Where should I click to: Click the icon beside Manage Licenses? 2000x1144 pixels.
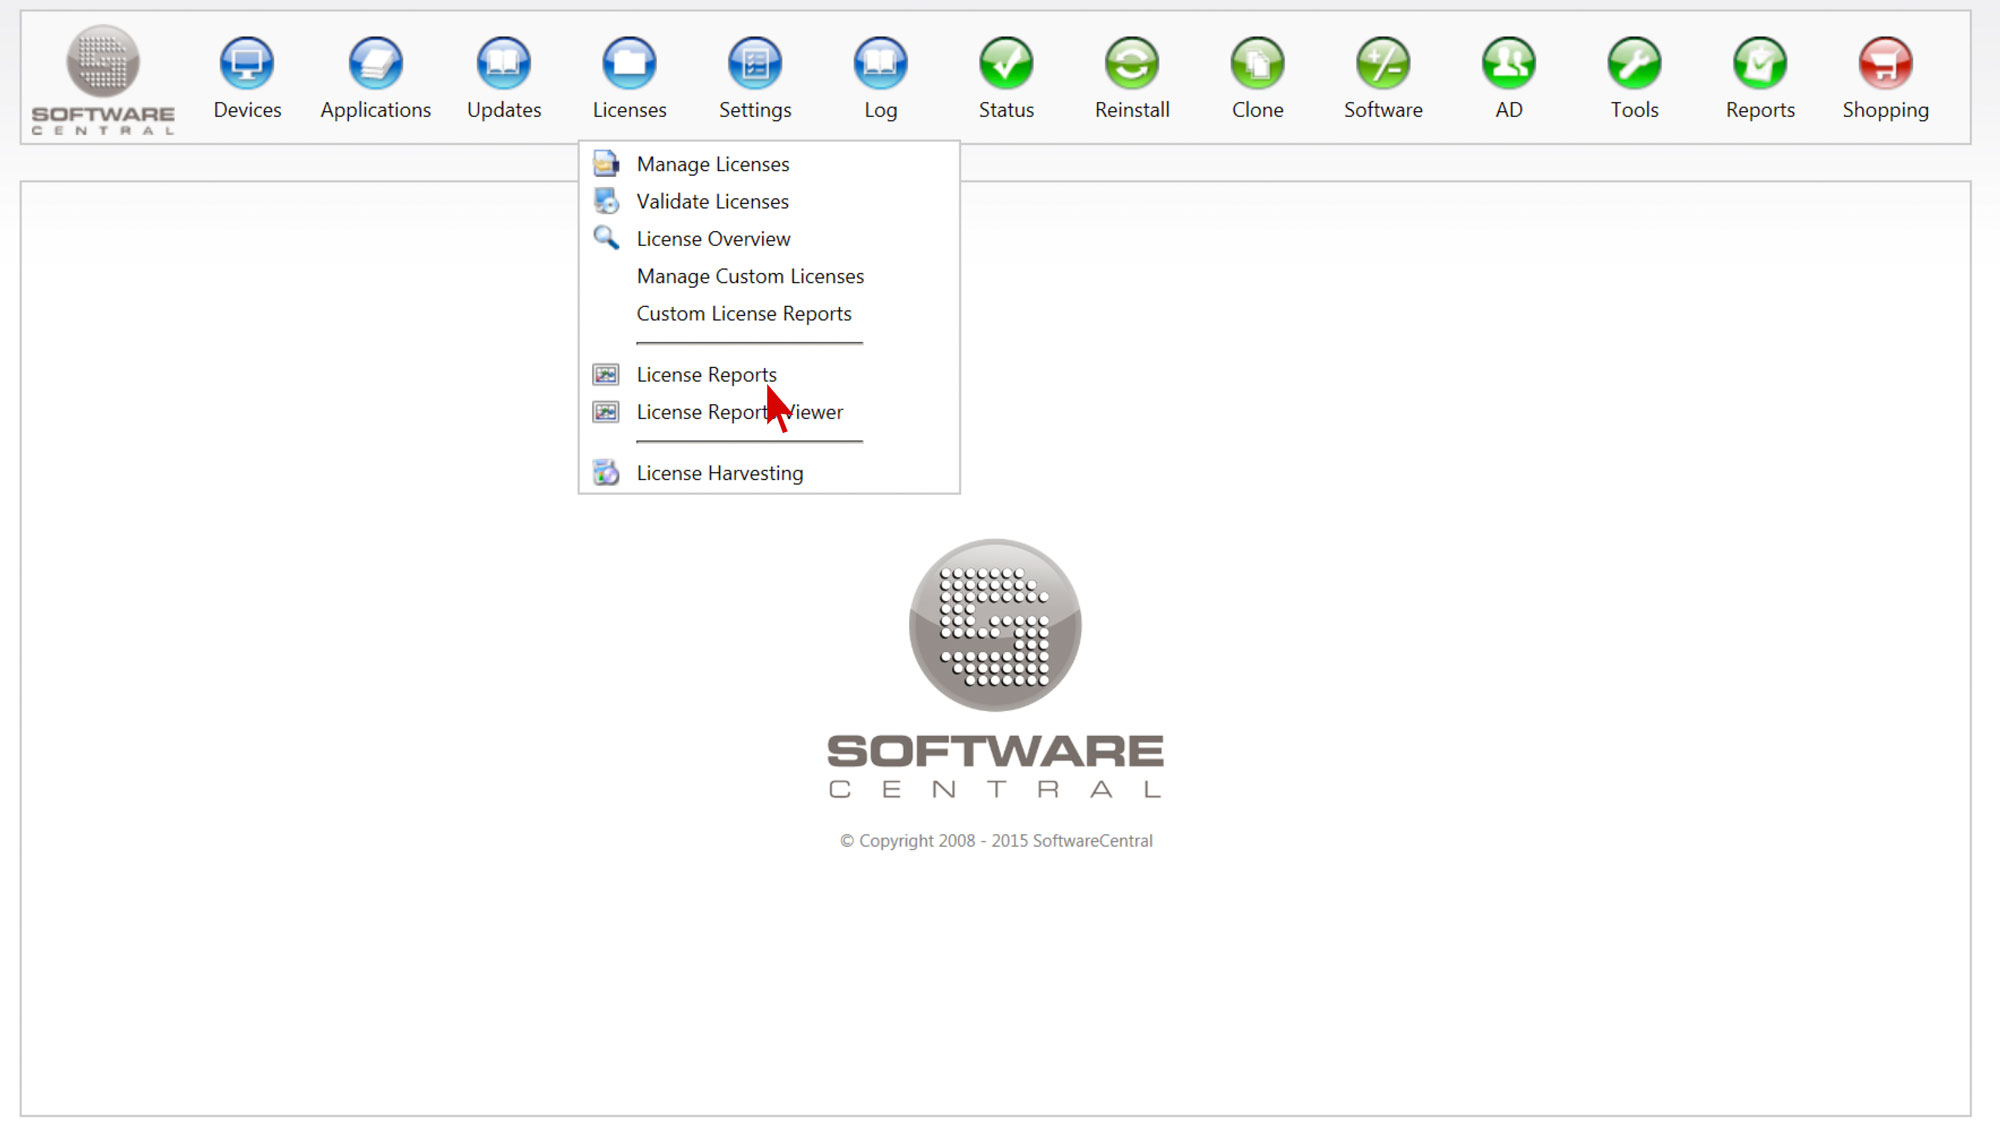coord(606,163)
